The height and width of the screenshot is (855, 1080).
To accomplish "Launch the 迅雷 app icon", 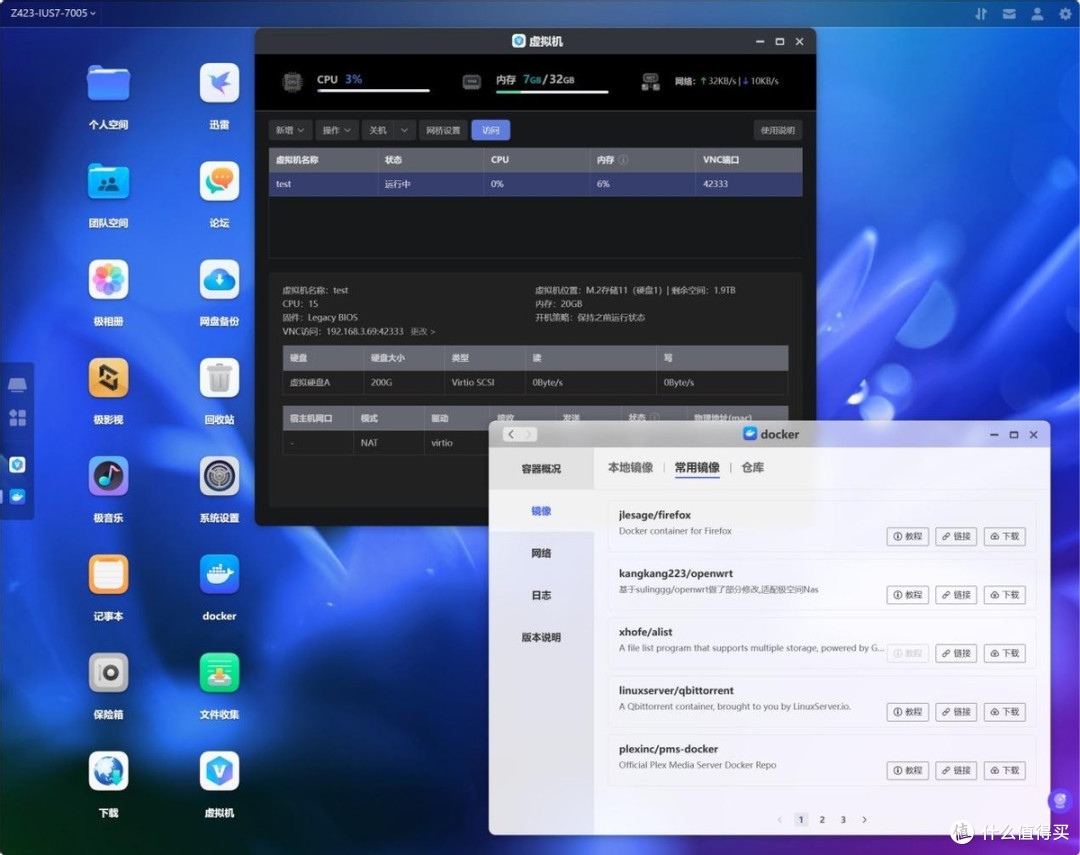I will (219, 83).
